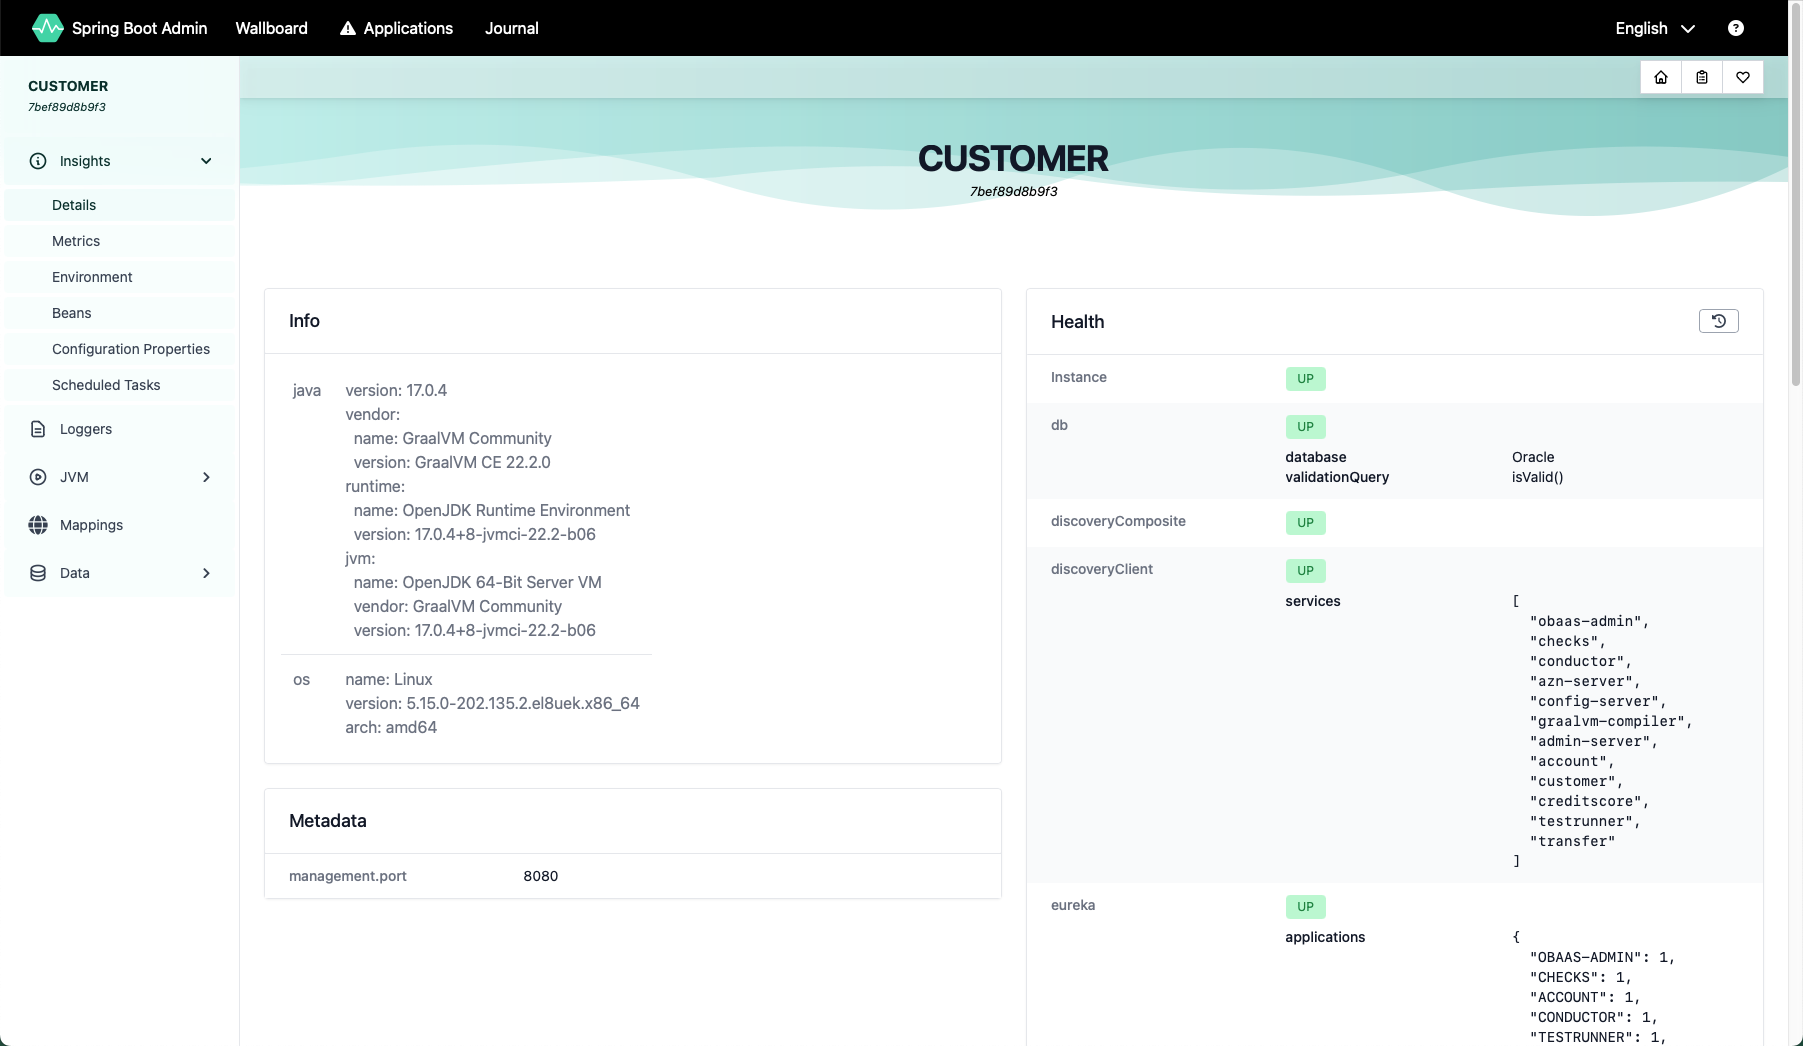Viewport: 1803px width, 1046px height.
Task: Click the Insights info icon in the sidebar
Action: [x=37, y=161]
